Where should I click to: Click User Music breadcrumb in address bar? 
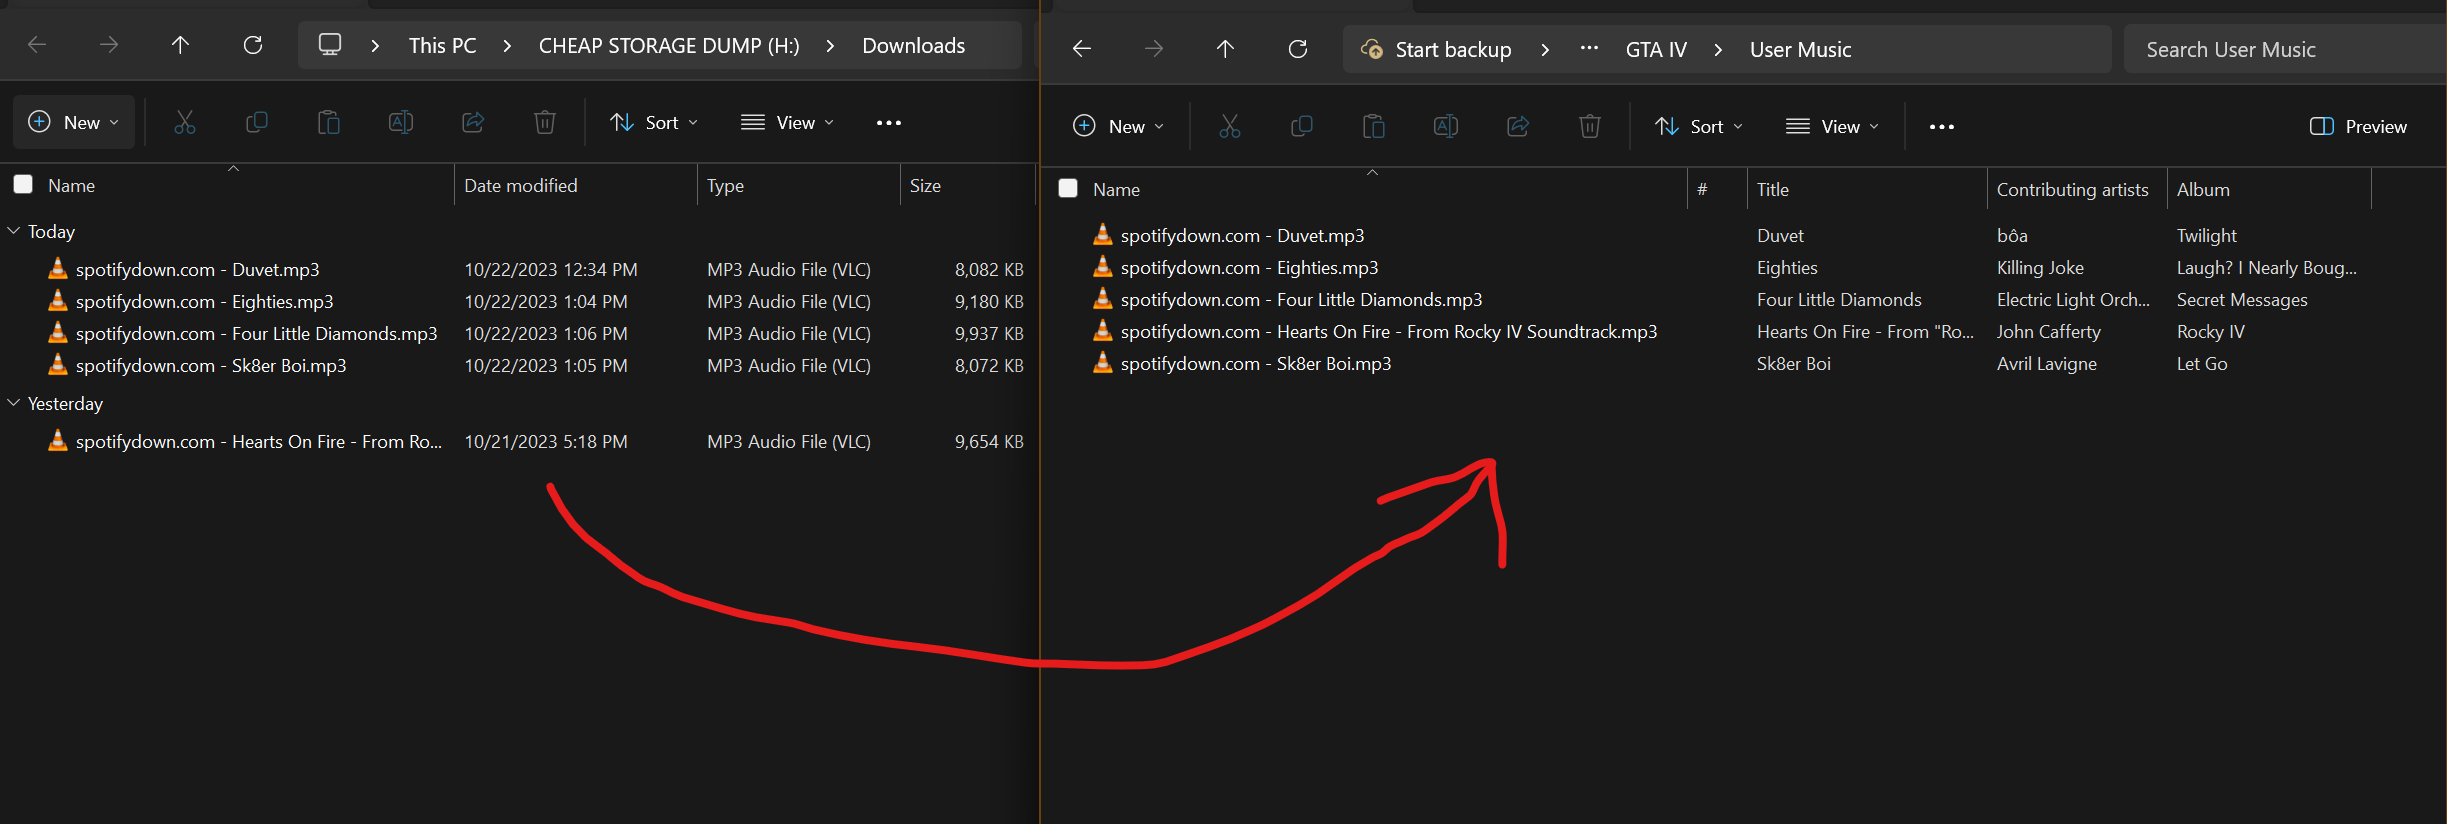coord(1800,50)
